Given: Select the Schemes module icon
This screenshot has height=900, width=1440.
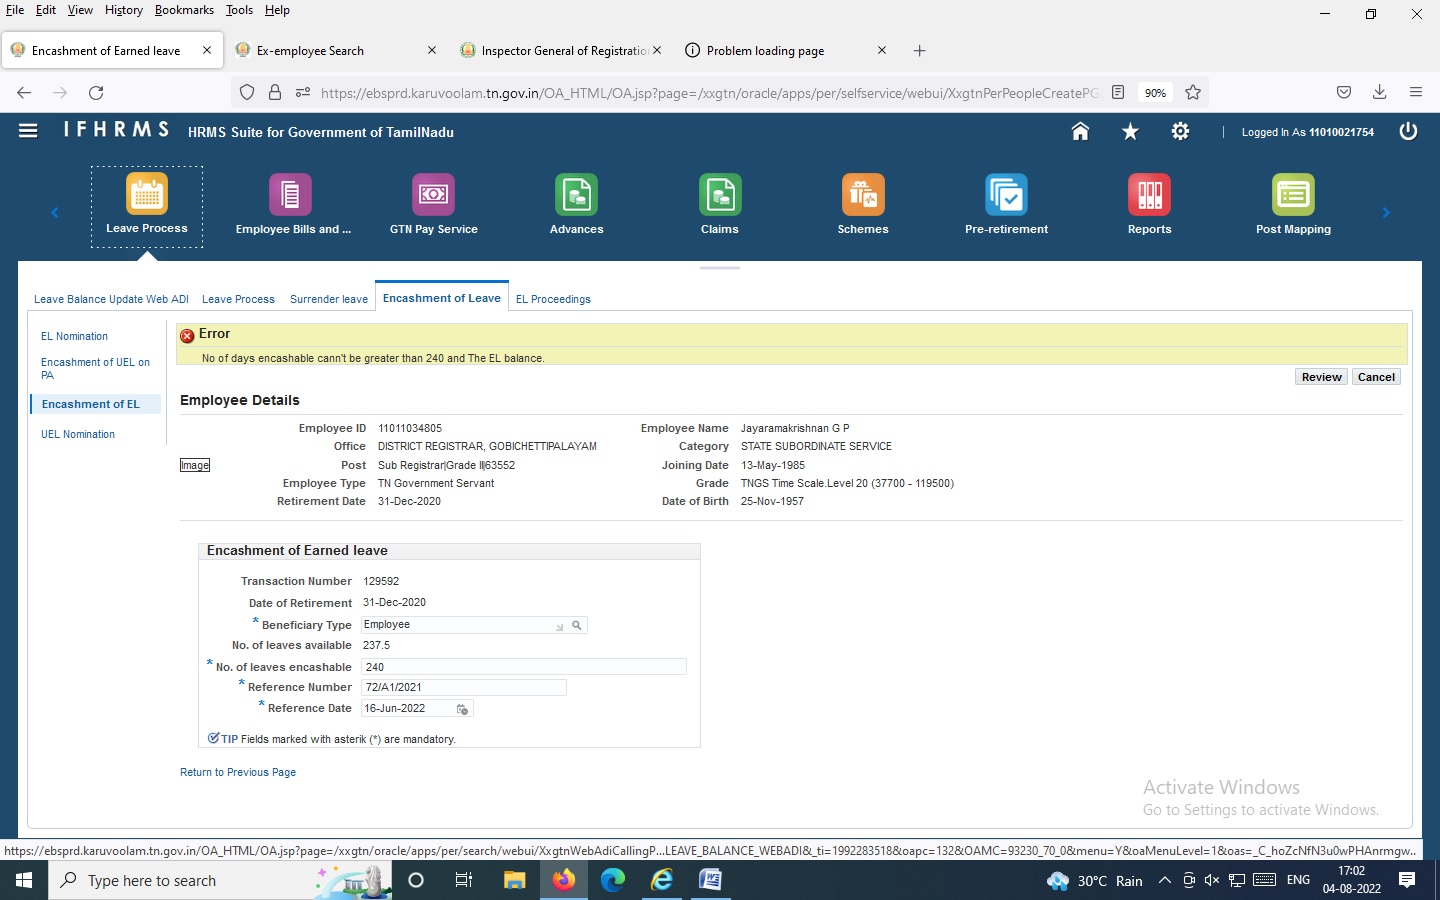Looking at the screenshot, I should (x=862, y=195).
